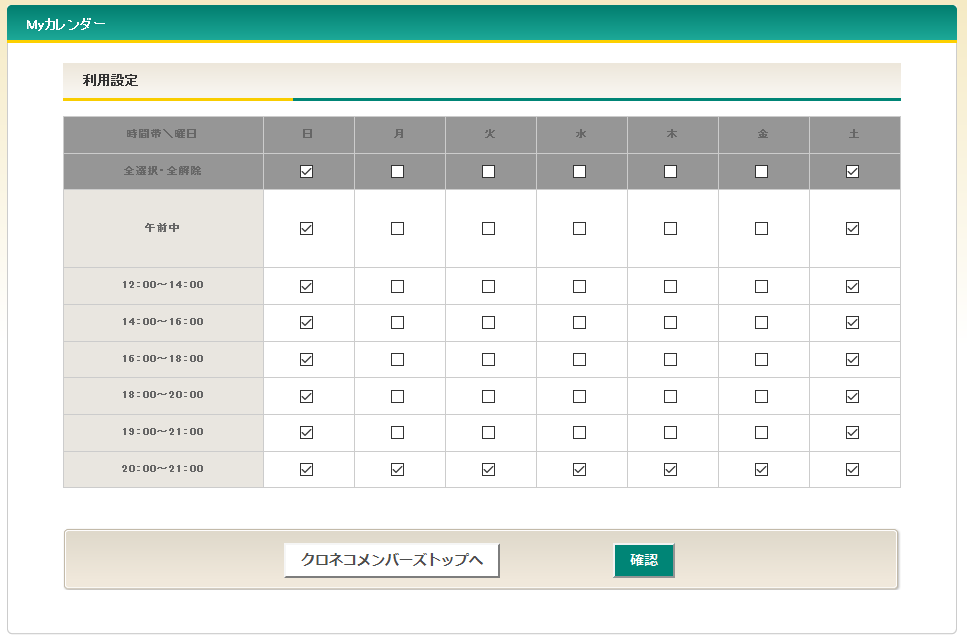Select 14:00〜16:00 for Monday (月)

click(398, 322)
